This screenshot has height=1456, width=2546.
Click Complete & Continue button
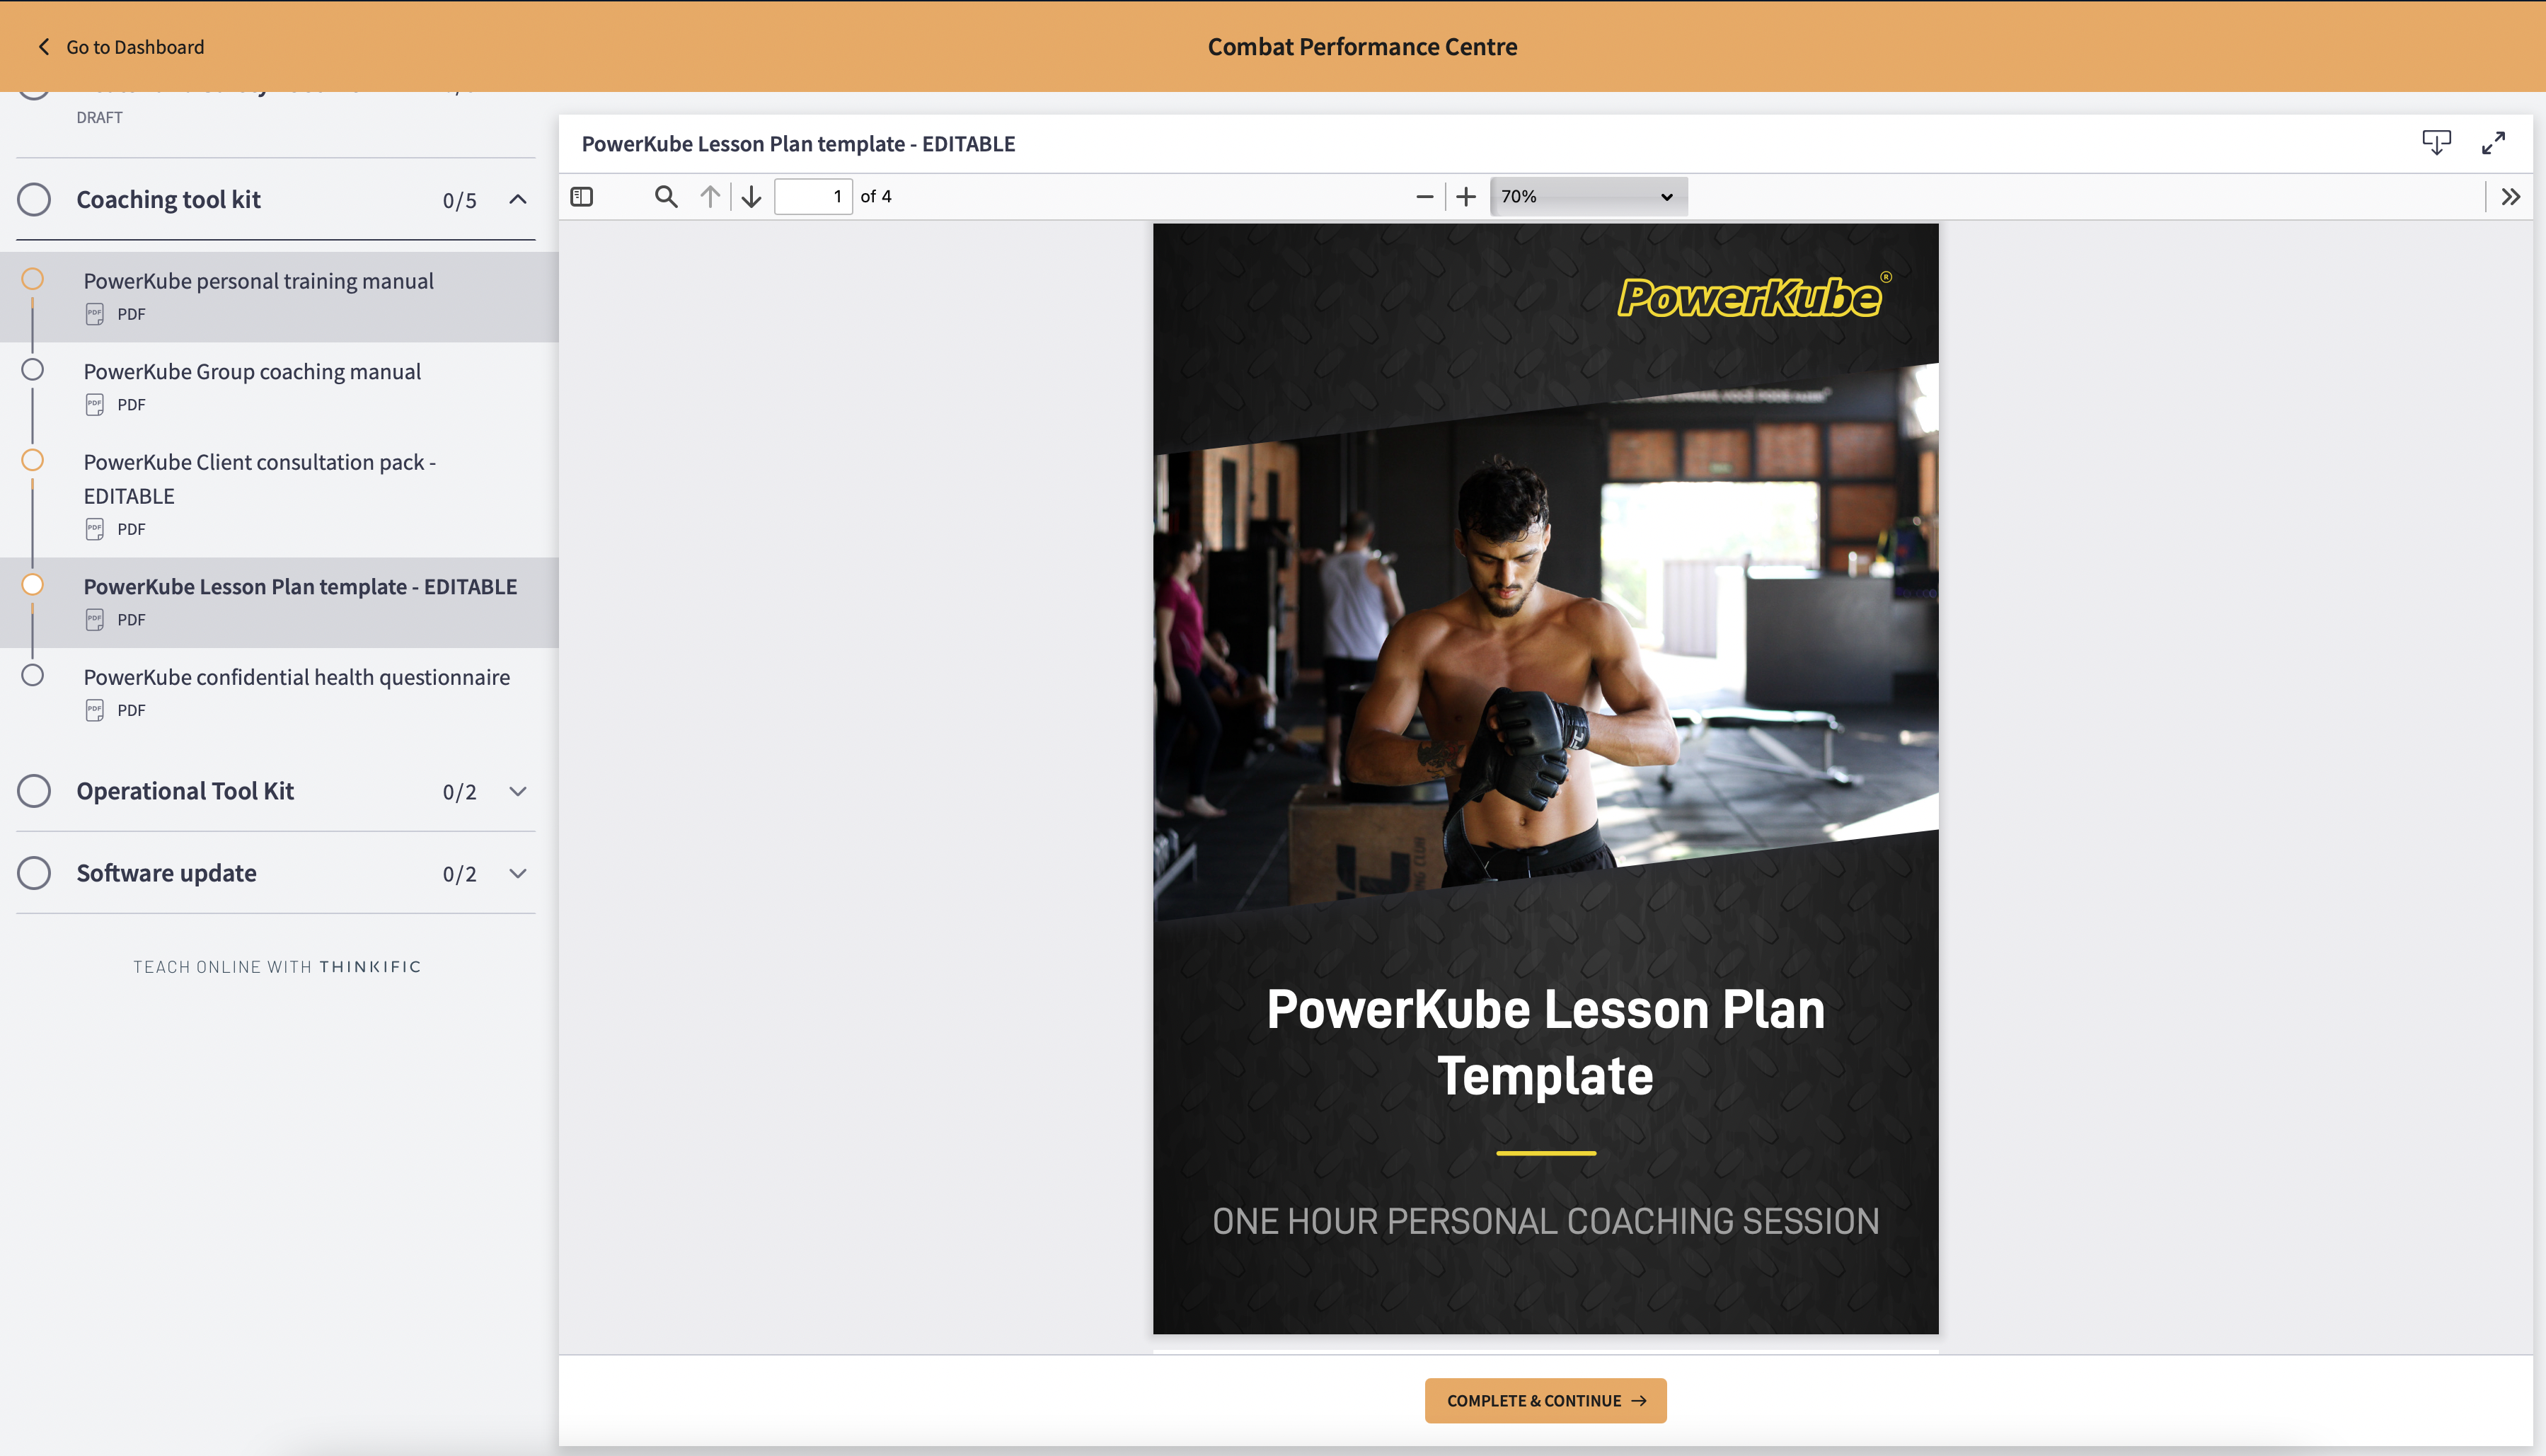pos(1545,1400)
